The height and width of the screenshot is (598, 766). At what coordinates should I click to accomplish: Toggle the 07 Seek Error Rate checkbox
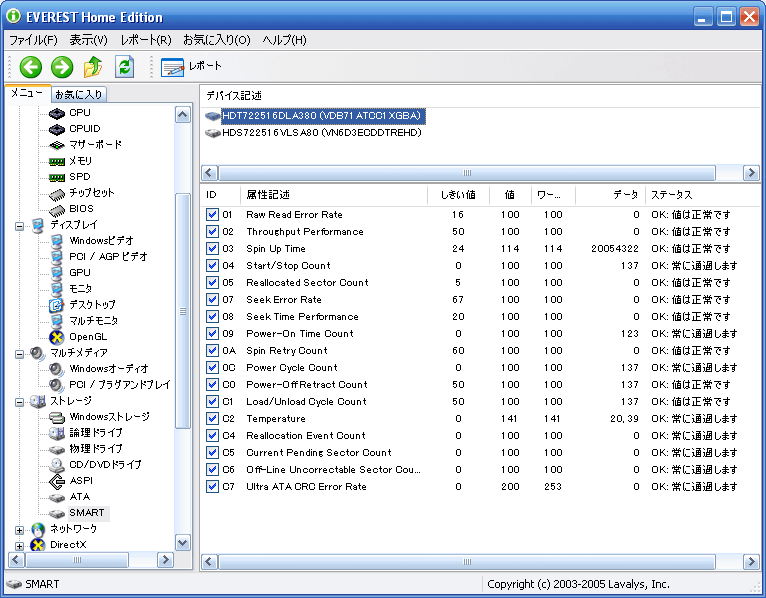coord(213,299)
